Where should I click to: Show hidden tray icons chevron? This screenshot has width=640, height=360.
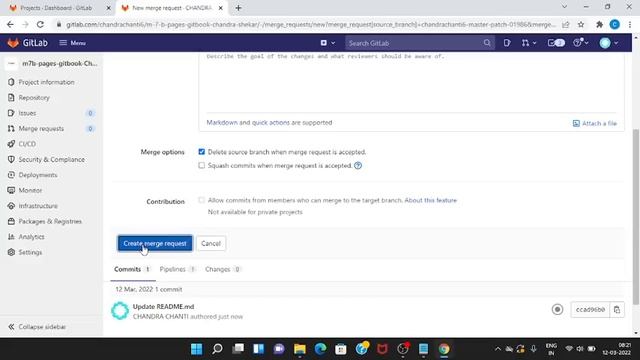click(498, 349)
